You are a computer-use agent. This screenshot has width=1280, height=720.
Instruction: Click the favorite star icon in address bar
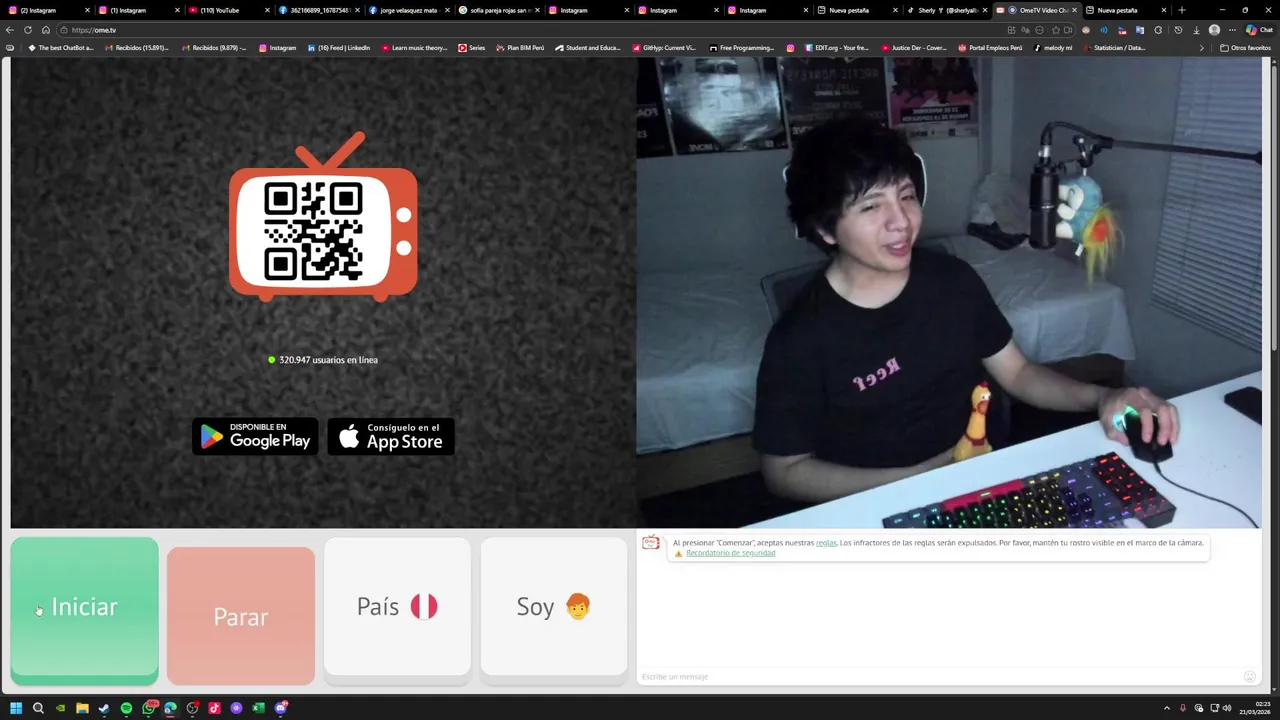(x=1056, y=30)
